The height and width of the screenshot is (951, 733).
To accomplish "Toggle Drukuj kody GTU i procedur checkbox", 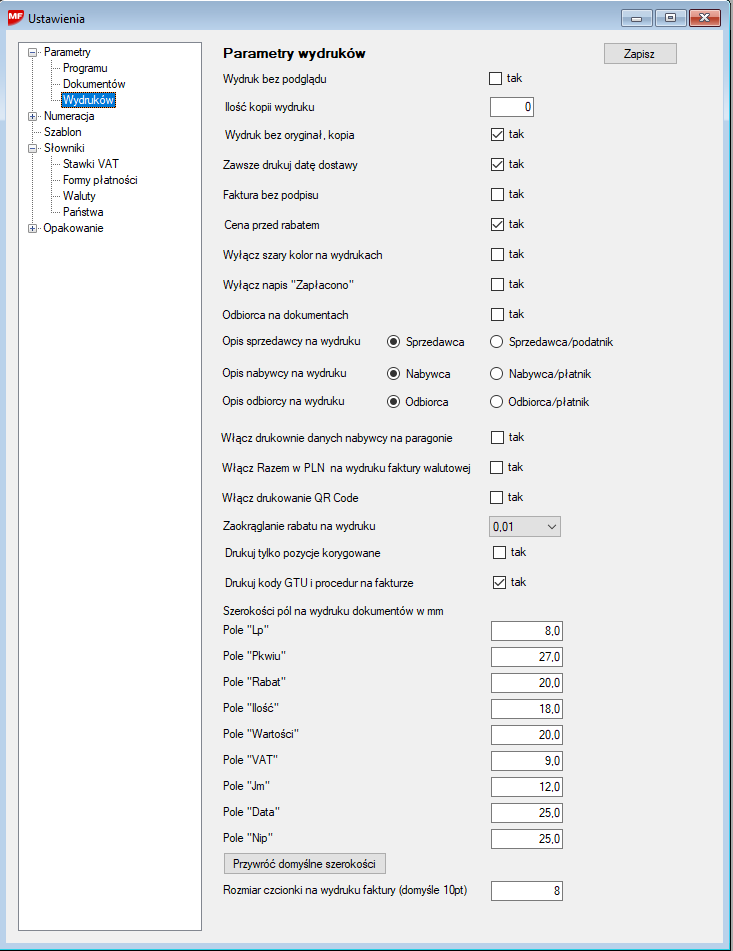I will 500,582.
